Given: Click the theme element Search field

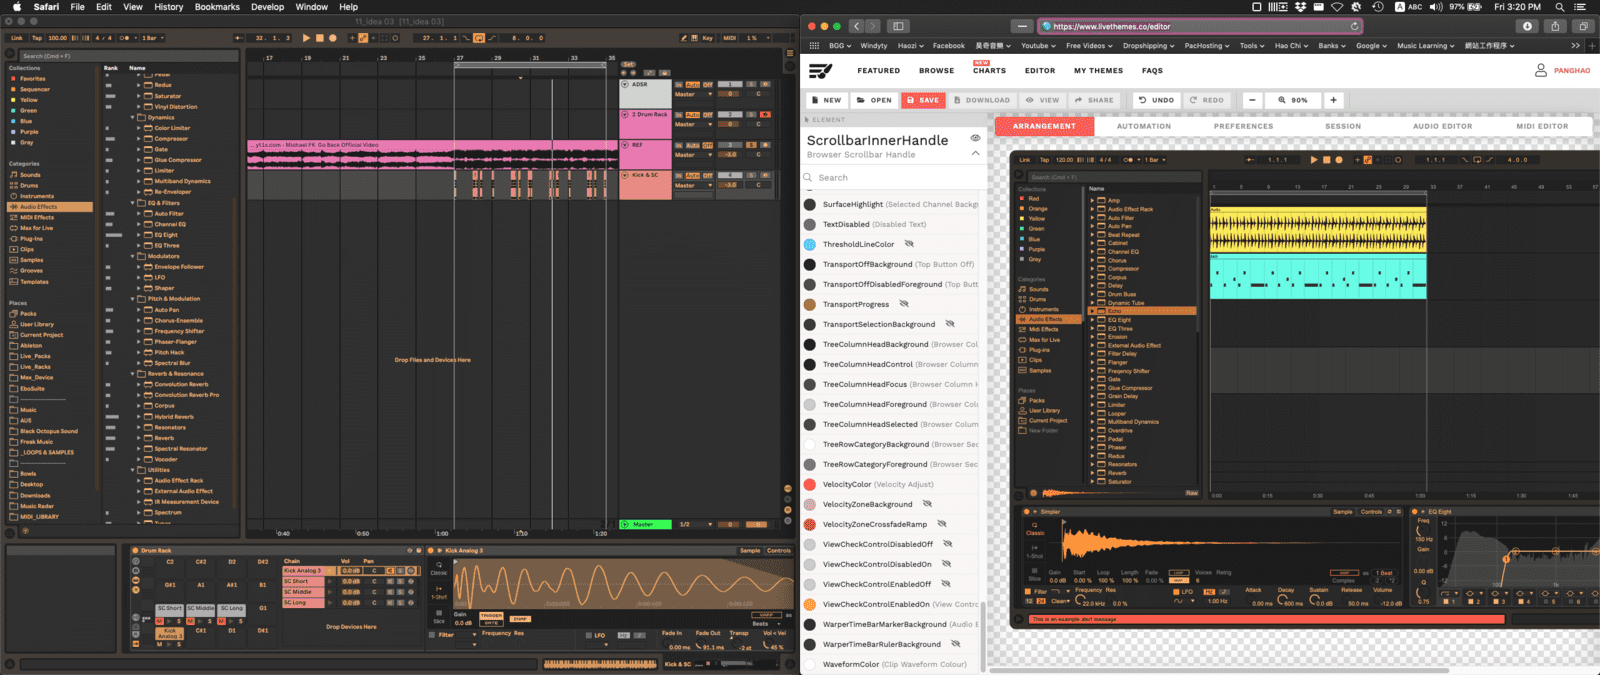Looking at the screenshot, I should click(890, 178).
